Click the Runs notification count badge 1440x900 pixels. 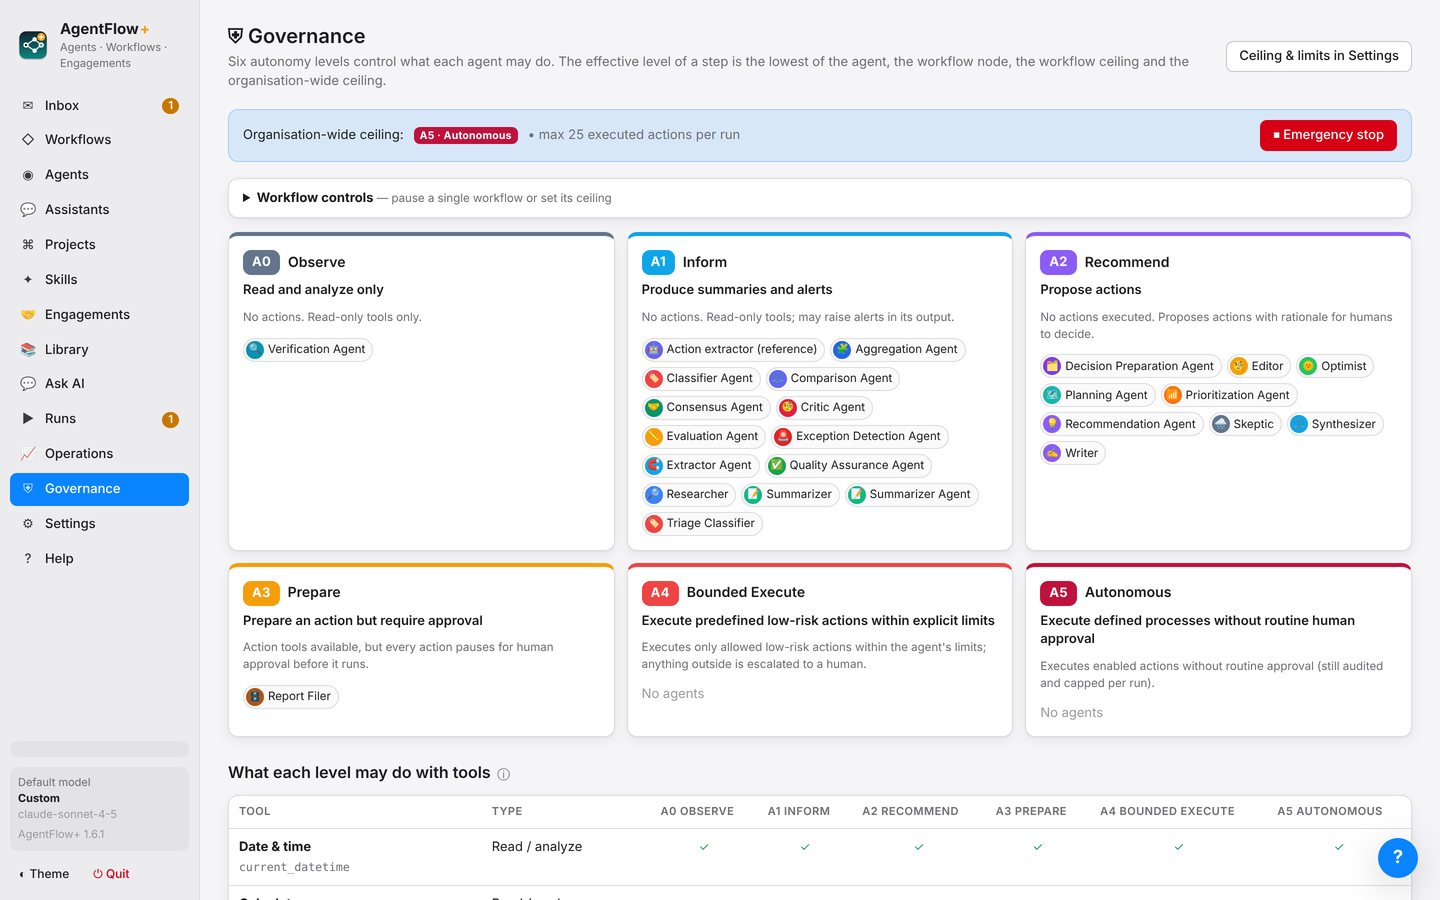(x=170, y=419)
